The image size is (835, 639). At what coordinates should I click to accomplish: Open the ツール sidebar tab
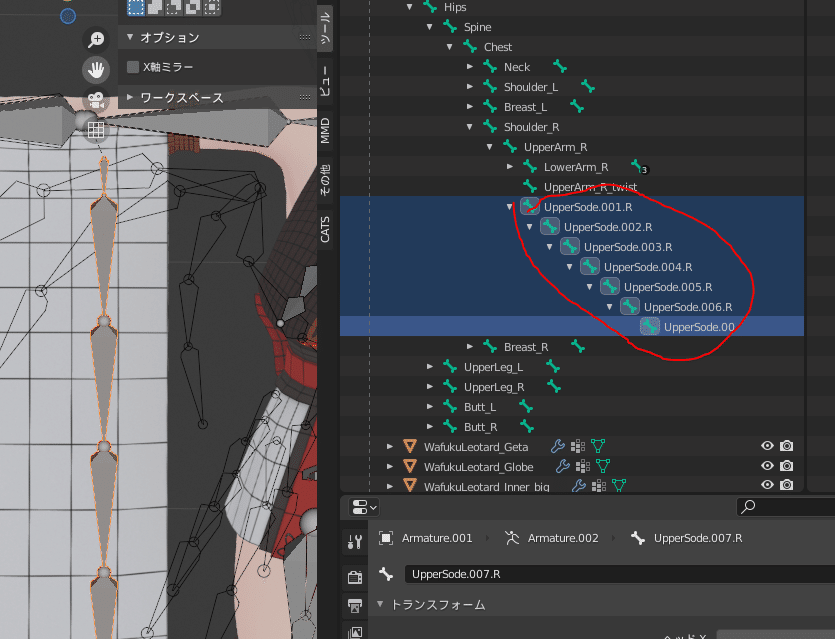[x=325, y=28]
